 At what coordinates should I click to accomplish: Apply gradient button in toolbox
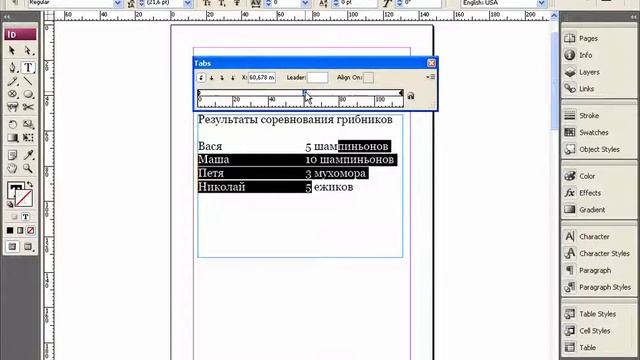[20, 231]
